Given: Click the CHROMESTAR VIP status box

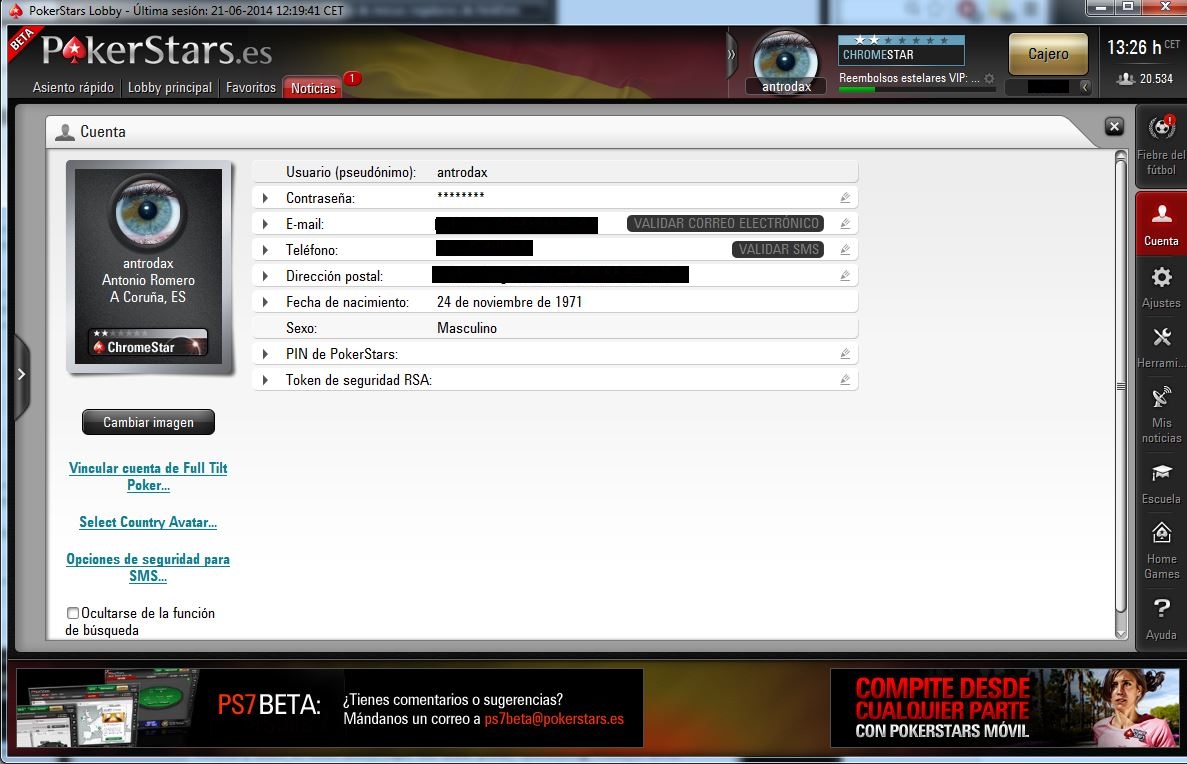Looking at the screenshot, I should pos(901,50).
